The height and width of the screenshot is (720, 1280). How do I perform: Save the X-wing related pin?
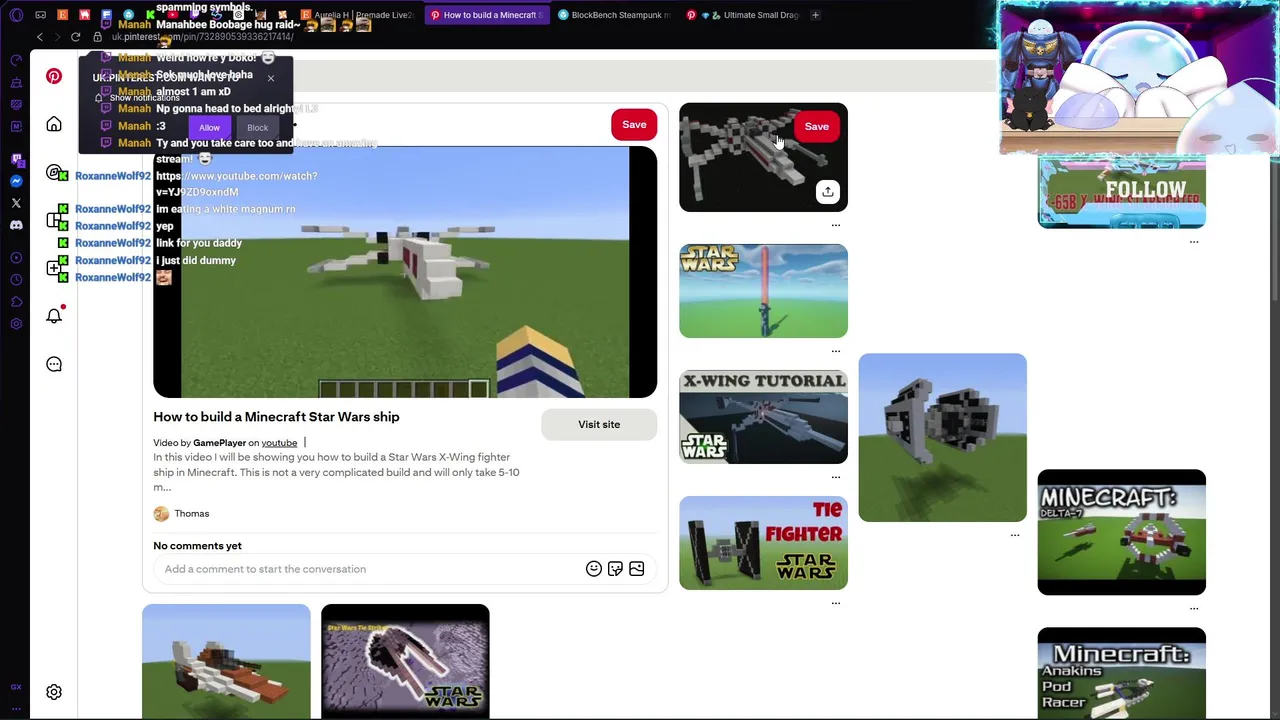[x=816, y=126]
